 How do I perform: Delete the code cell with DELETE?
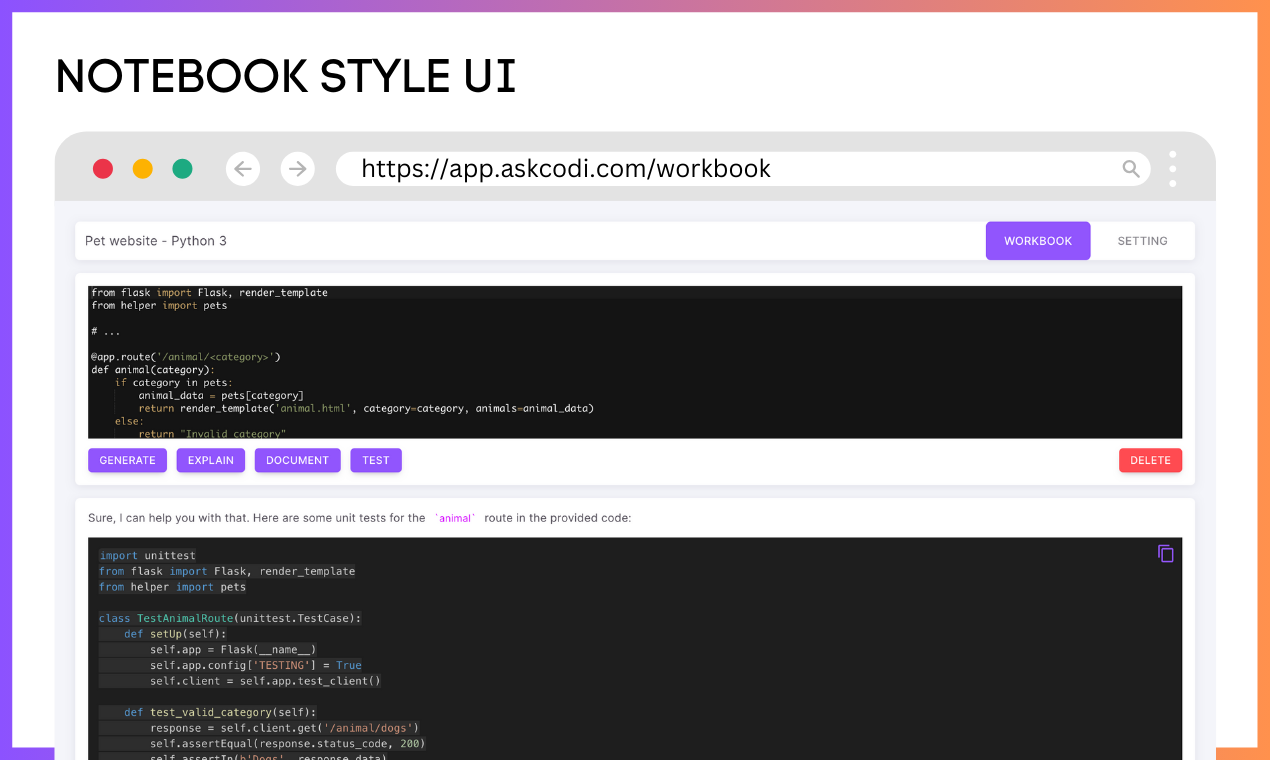pos(1150,460)
